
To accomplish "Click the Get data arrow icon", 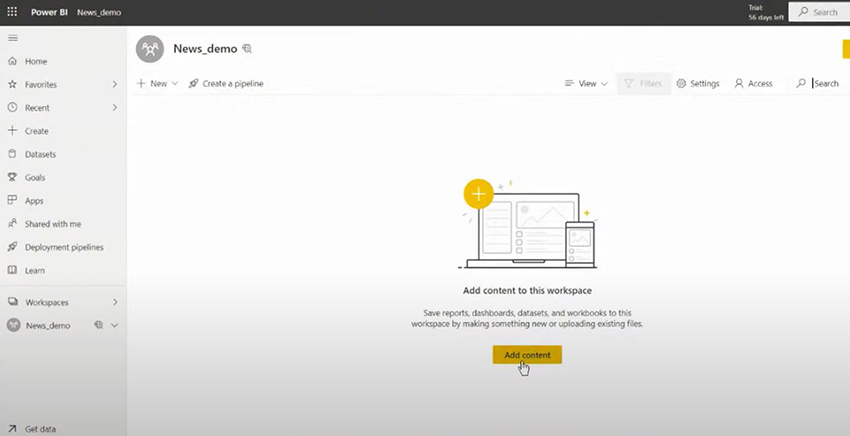I will [12, 428].
